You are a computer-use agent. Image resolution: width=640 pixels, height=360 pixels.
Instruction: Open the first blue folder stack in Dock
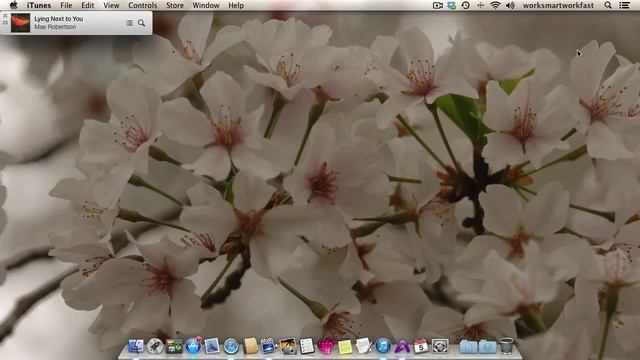pos(468,347)
